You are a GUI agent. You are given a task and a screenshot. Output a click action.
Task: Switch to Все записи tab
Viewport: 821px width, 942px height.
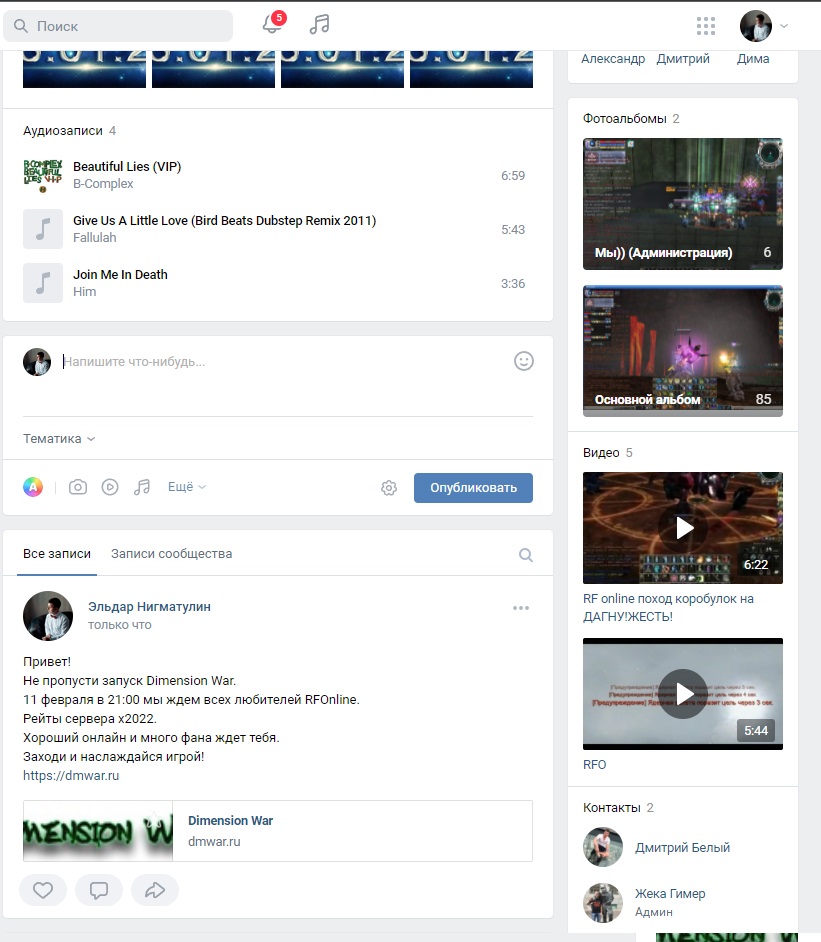(x=57, y=553)
